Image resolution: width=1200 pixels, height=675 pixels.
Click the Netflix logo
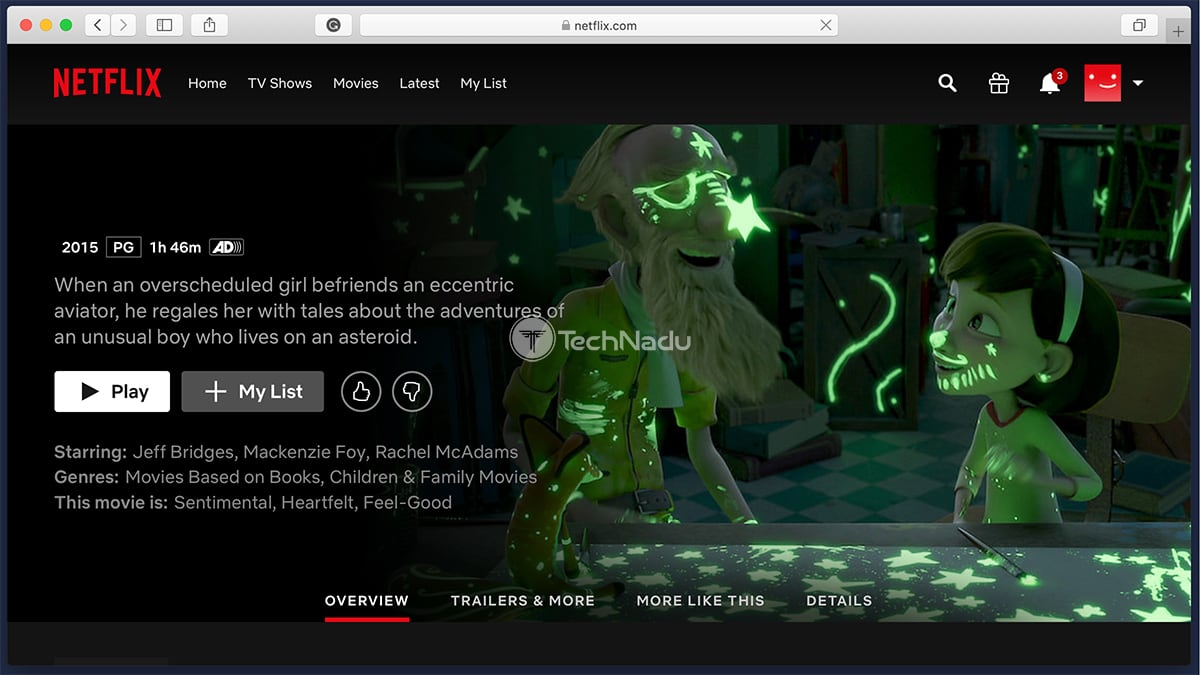[107, 83]
